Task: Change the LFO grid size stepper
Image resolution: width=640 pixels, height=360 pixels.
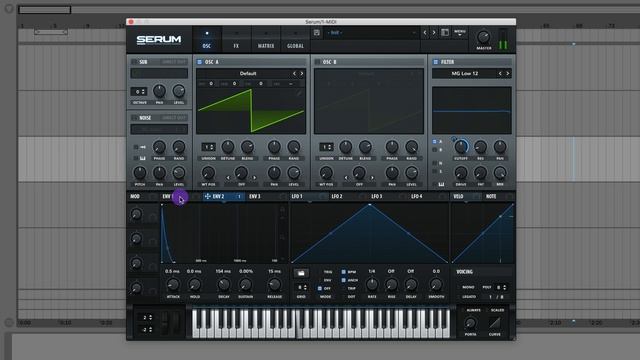Action: click(301, 287)
